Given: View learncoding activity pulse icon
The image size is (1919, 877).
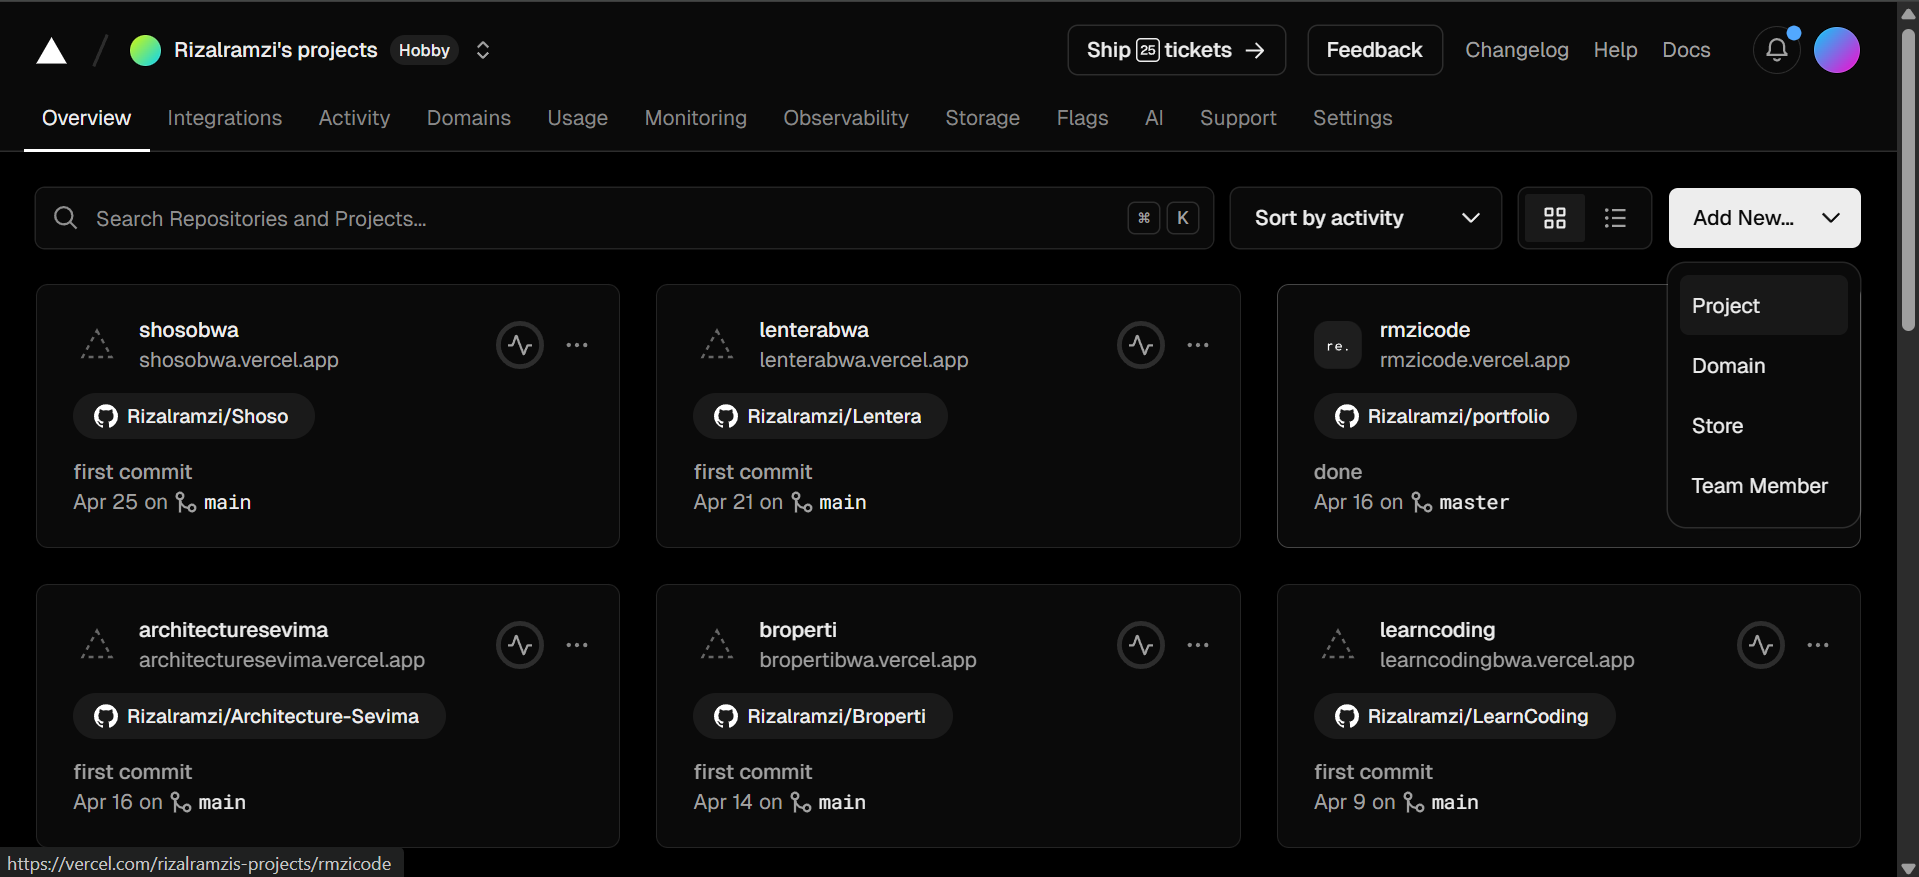Looking at the screenshot, I should click(x=1761, y=645).
